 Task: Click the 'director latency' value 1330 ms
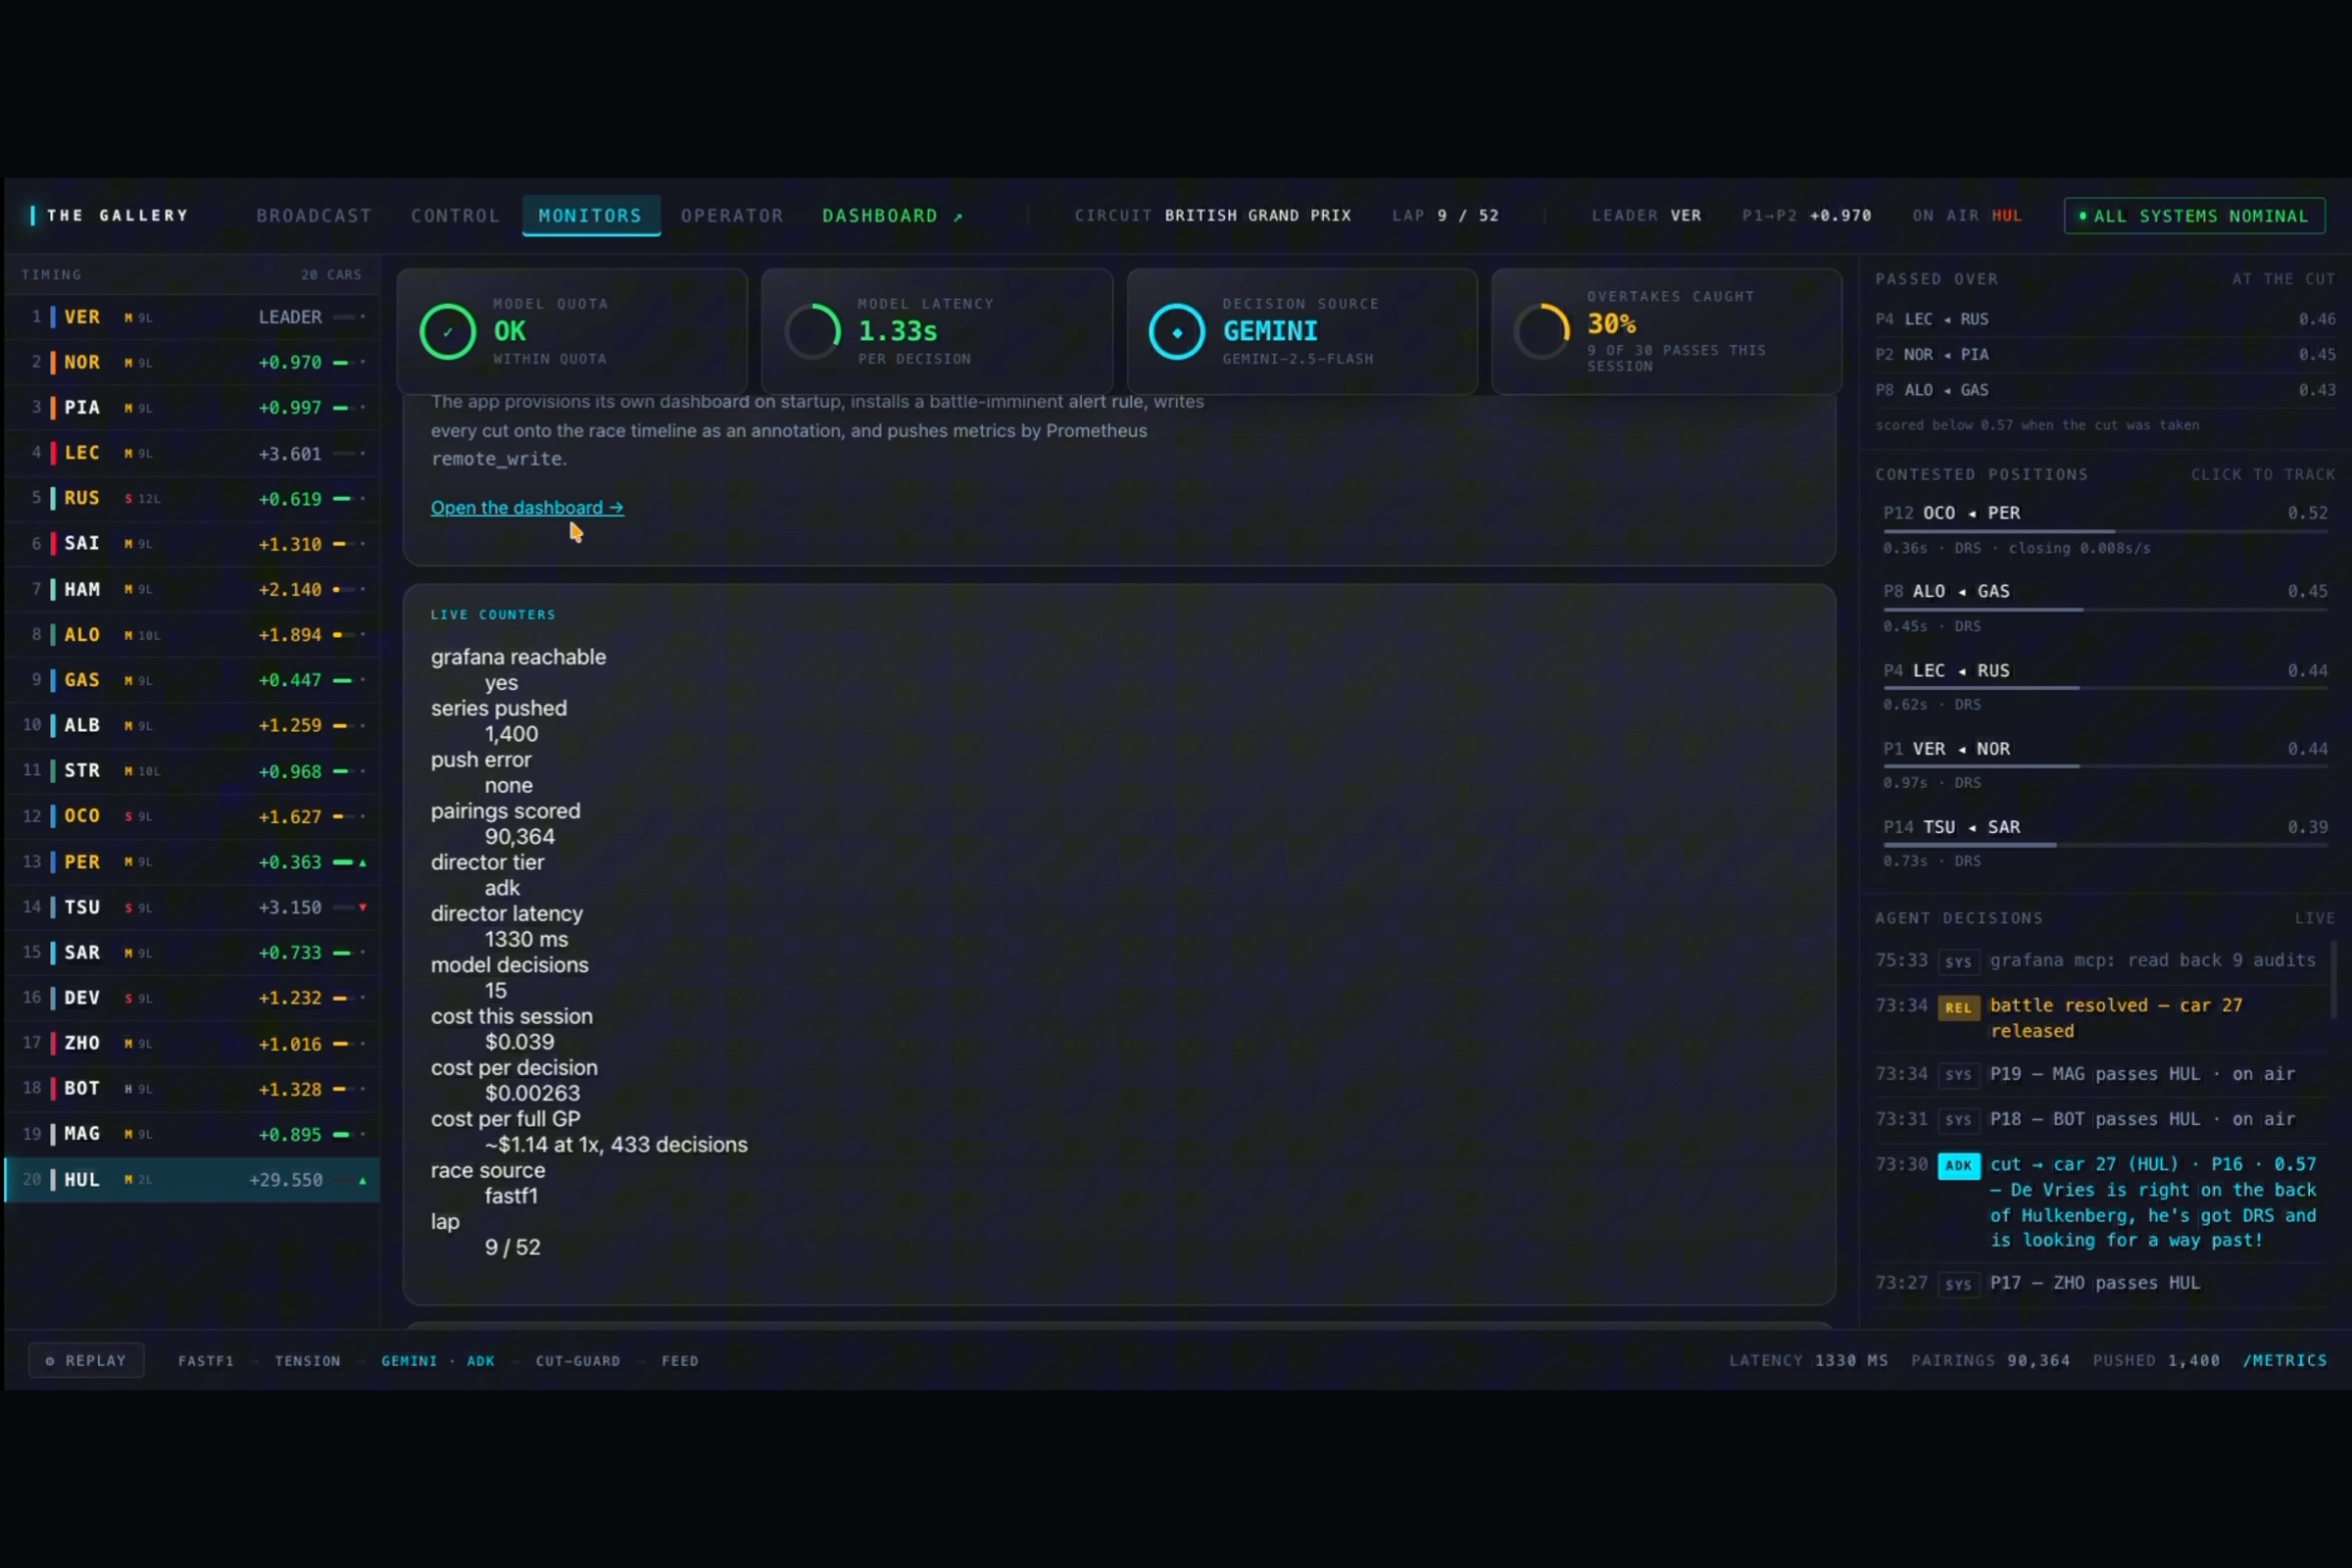(526, 939)
